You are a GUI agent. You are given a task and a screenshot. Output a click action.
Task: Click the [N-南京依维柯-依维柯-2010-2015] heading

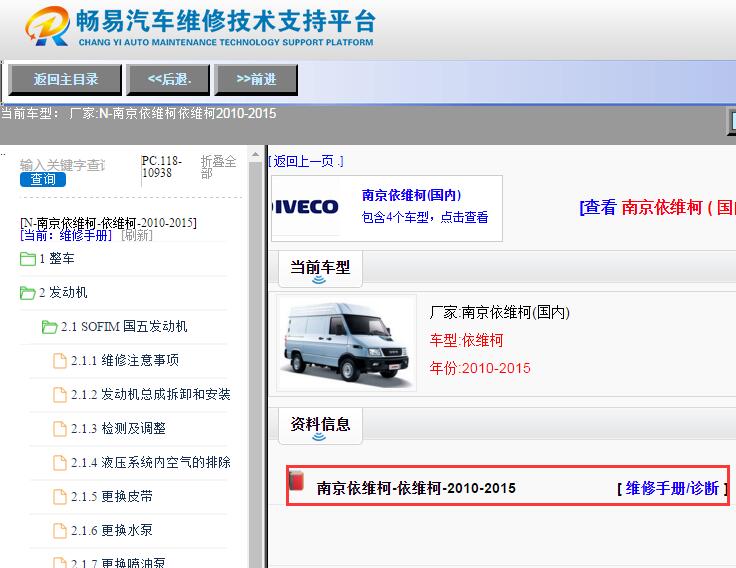[108, 223]
